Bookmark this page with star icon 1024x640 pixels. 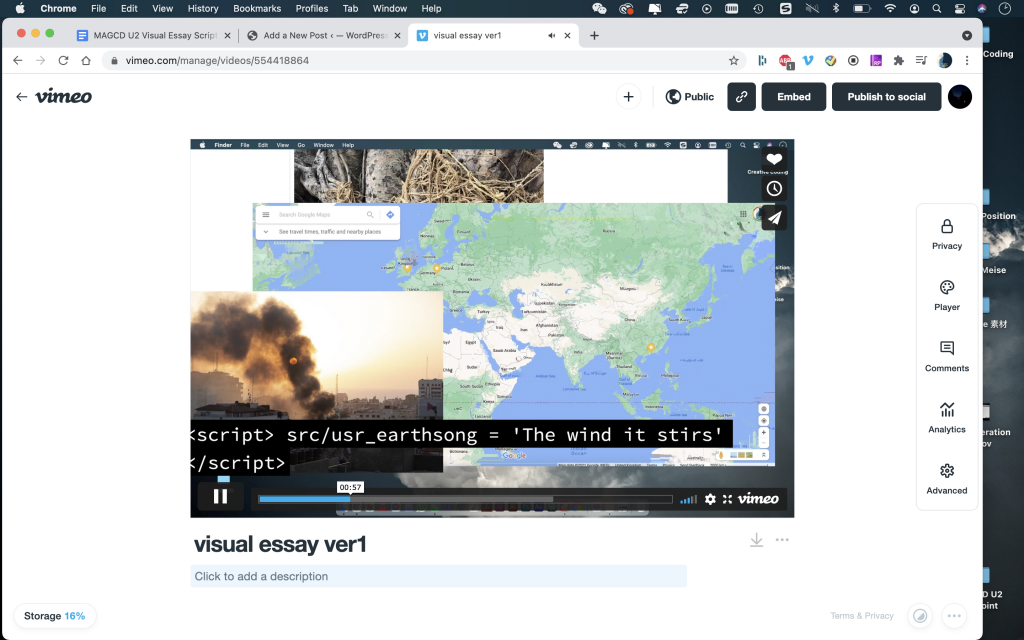(733, 60)
